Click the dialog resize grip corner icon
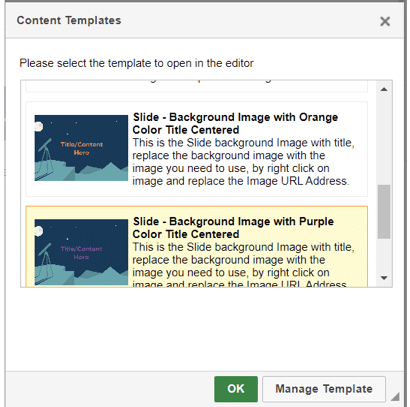 (395, 396)
